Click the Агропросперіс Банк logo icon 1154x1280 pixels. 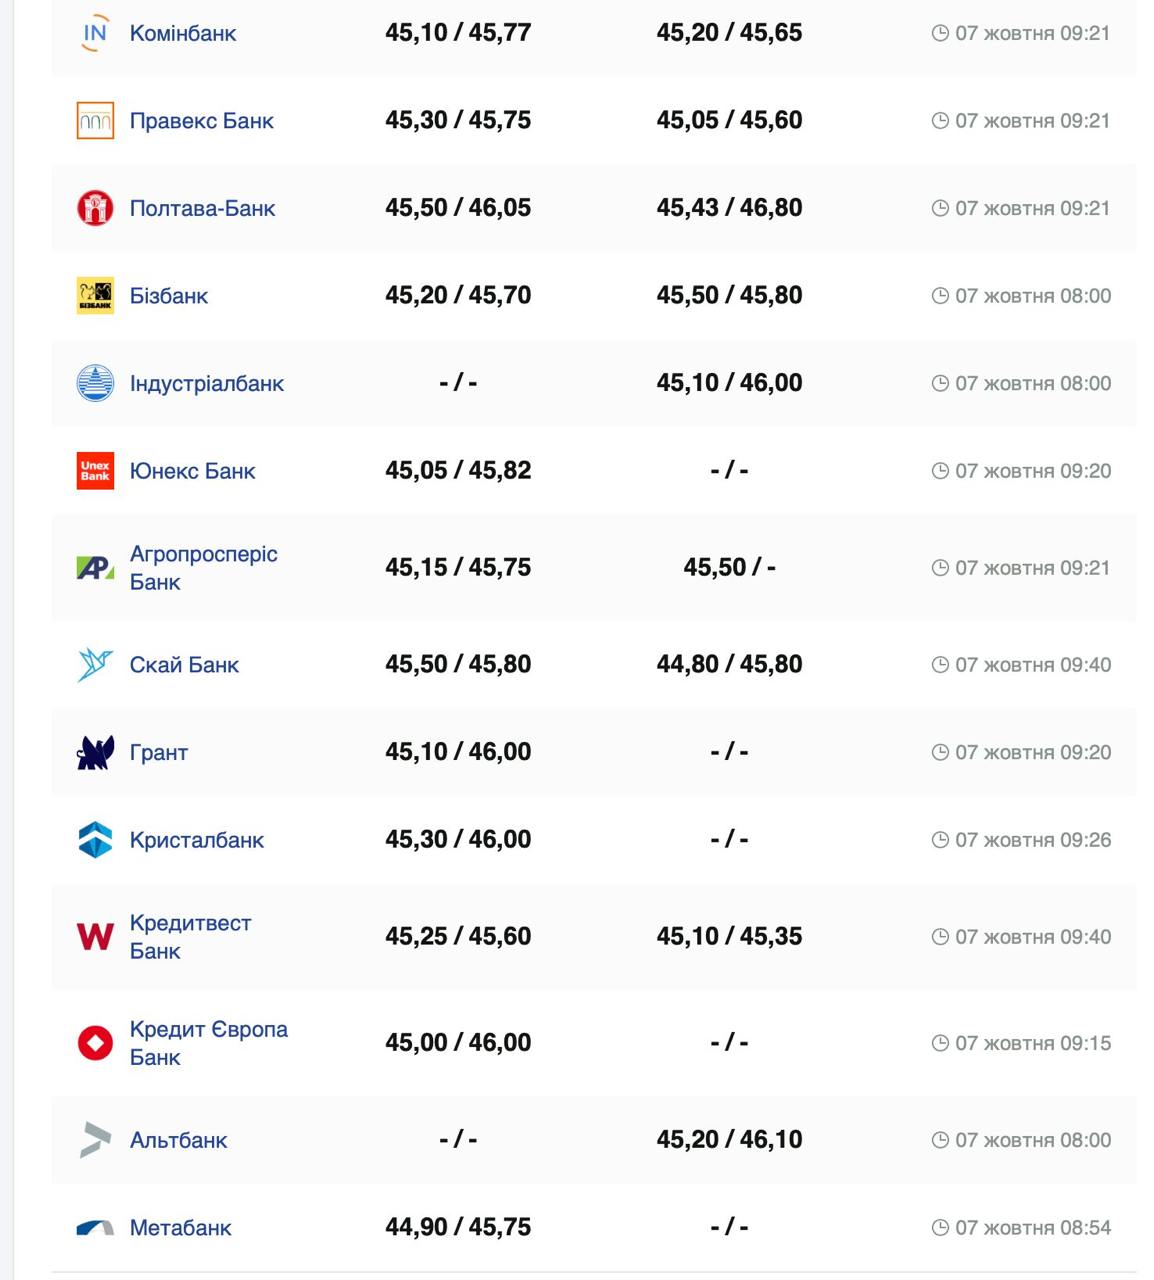[x=95, y=568]
